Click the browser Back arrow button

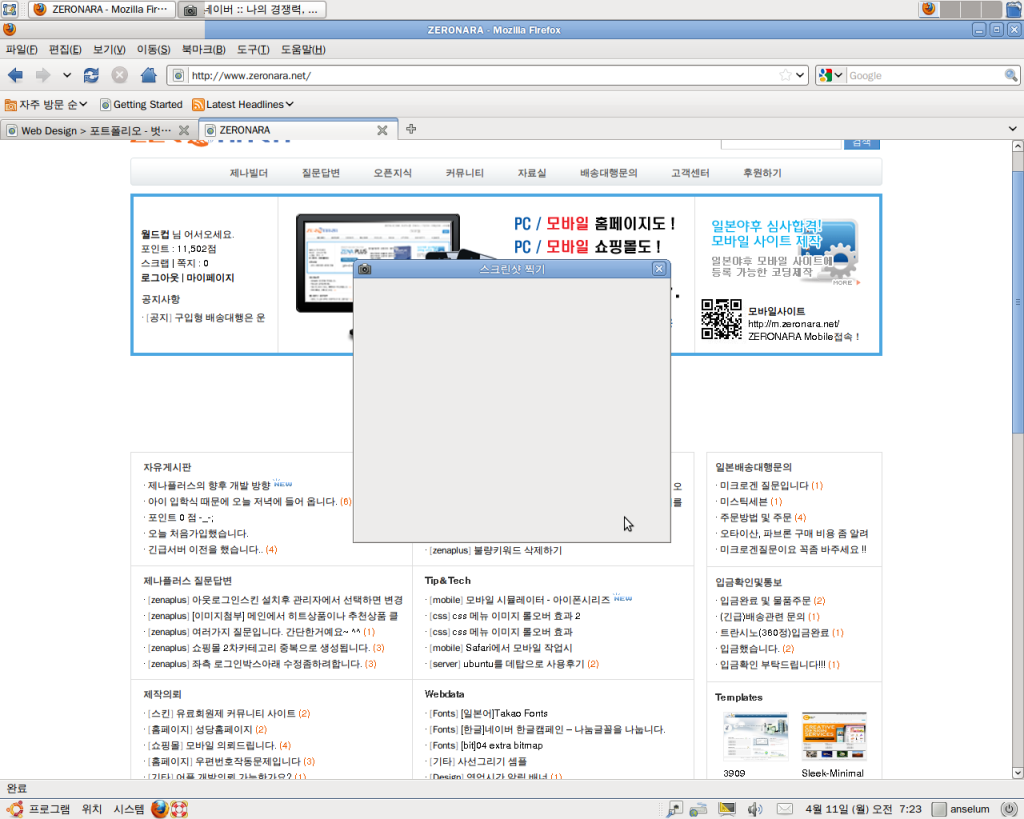tap(15, 75)
